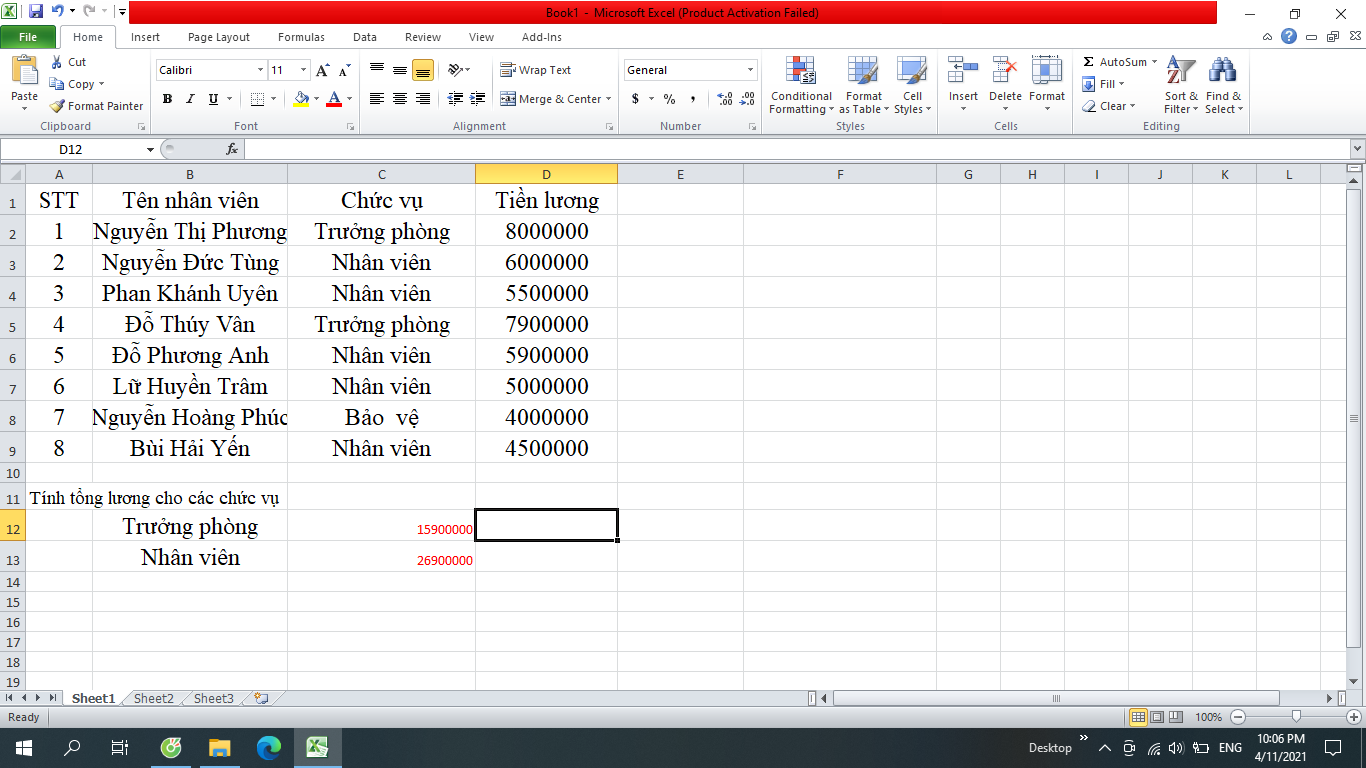Click Decrease Decimal icon
This screenshot has height=768, width=1366.
748,99
